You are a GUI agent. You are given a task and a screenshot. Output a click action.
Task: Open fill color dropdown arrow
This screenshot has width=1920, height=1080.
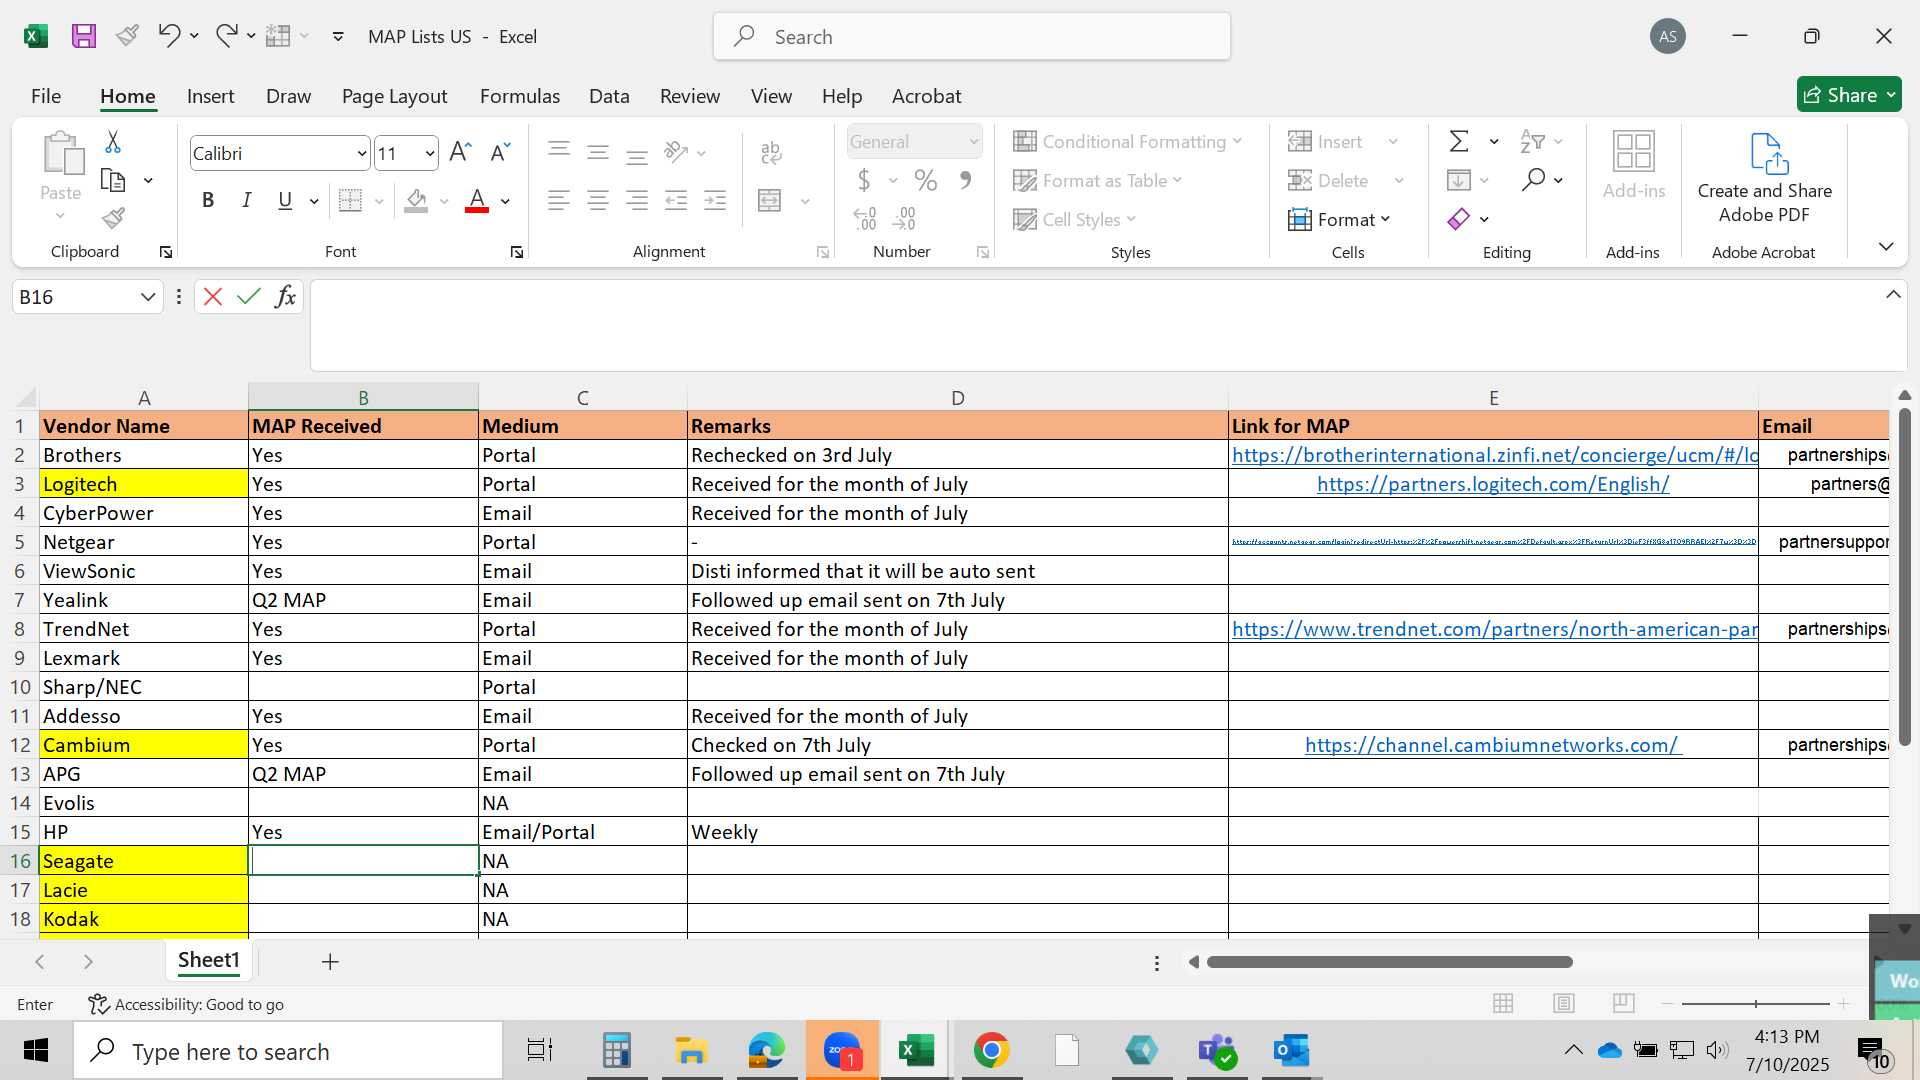[444, 201]
